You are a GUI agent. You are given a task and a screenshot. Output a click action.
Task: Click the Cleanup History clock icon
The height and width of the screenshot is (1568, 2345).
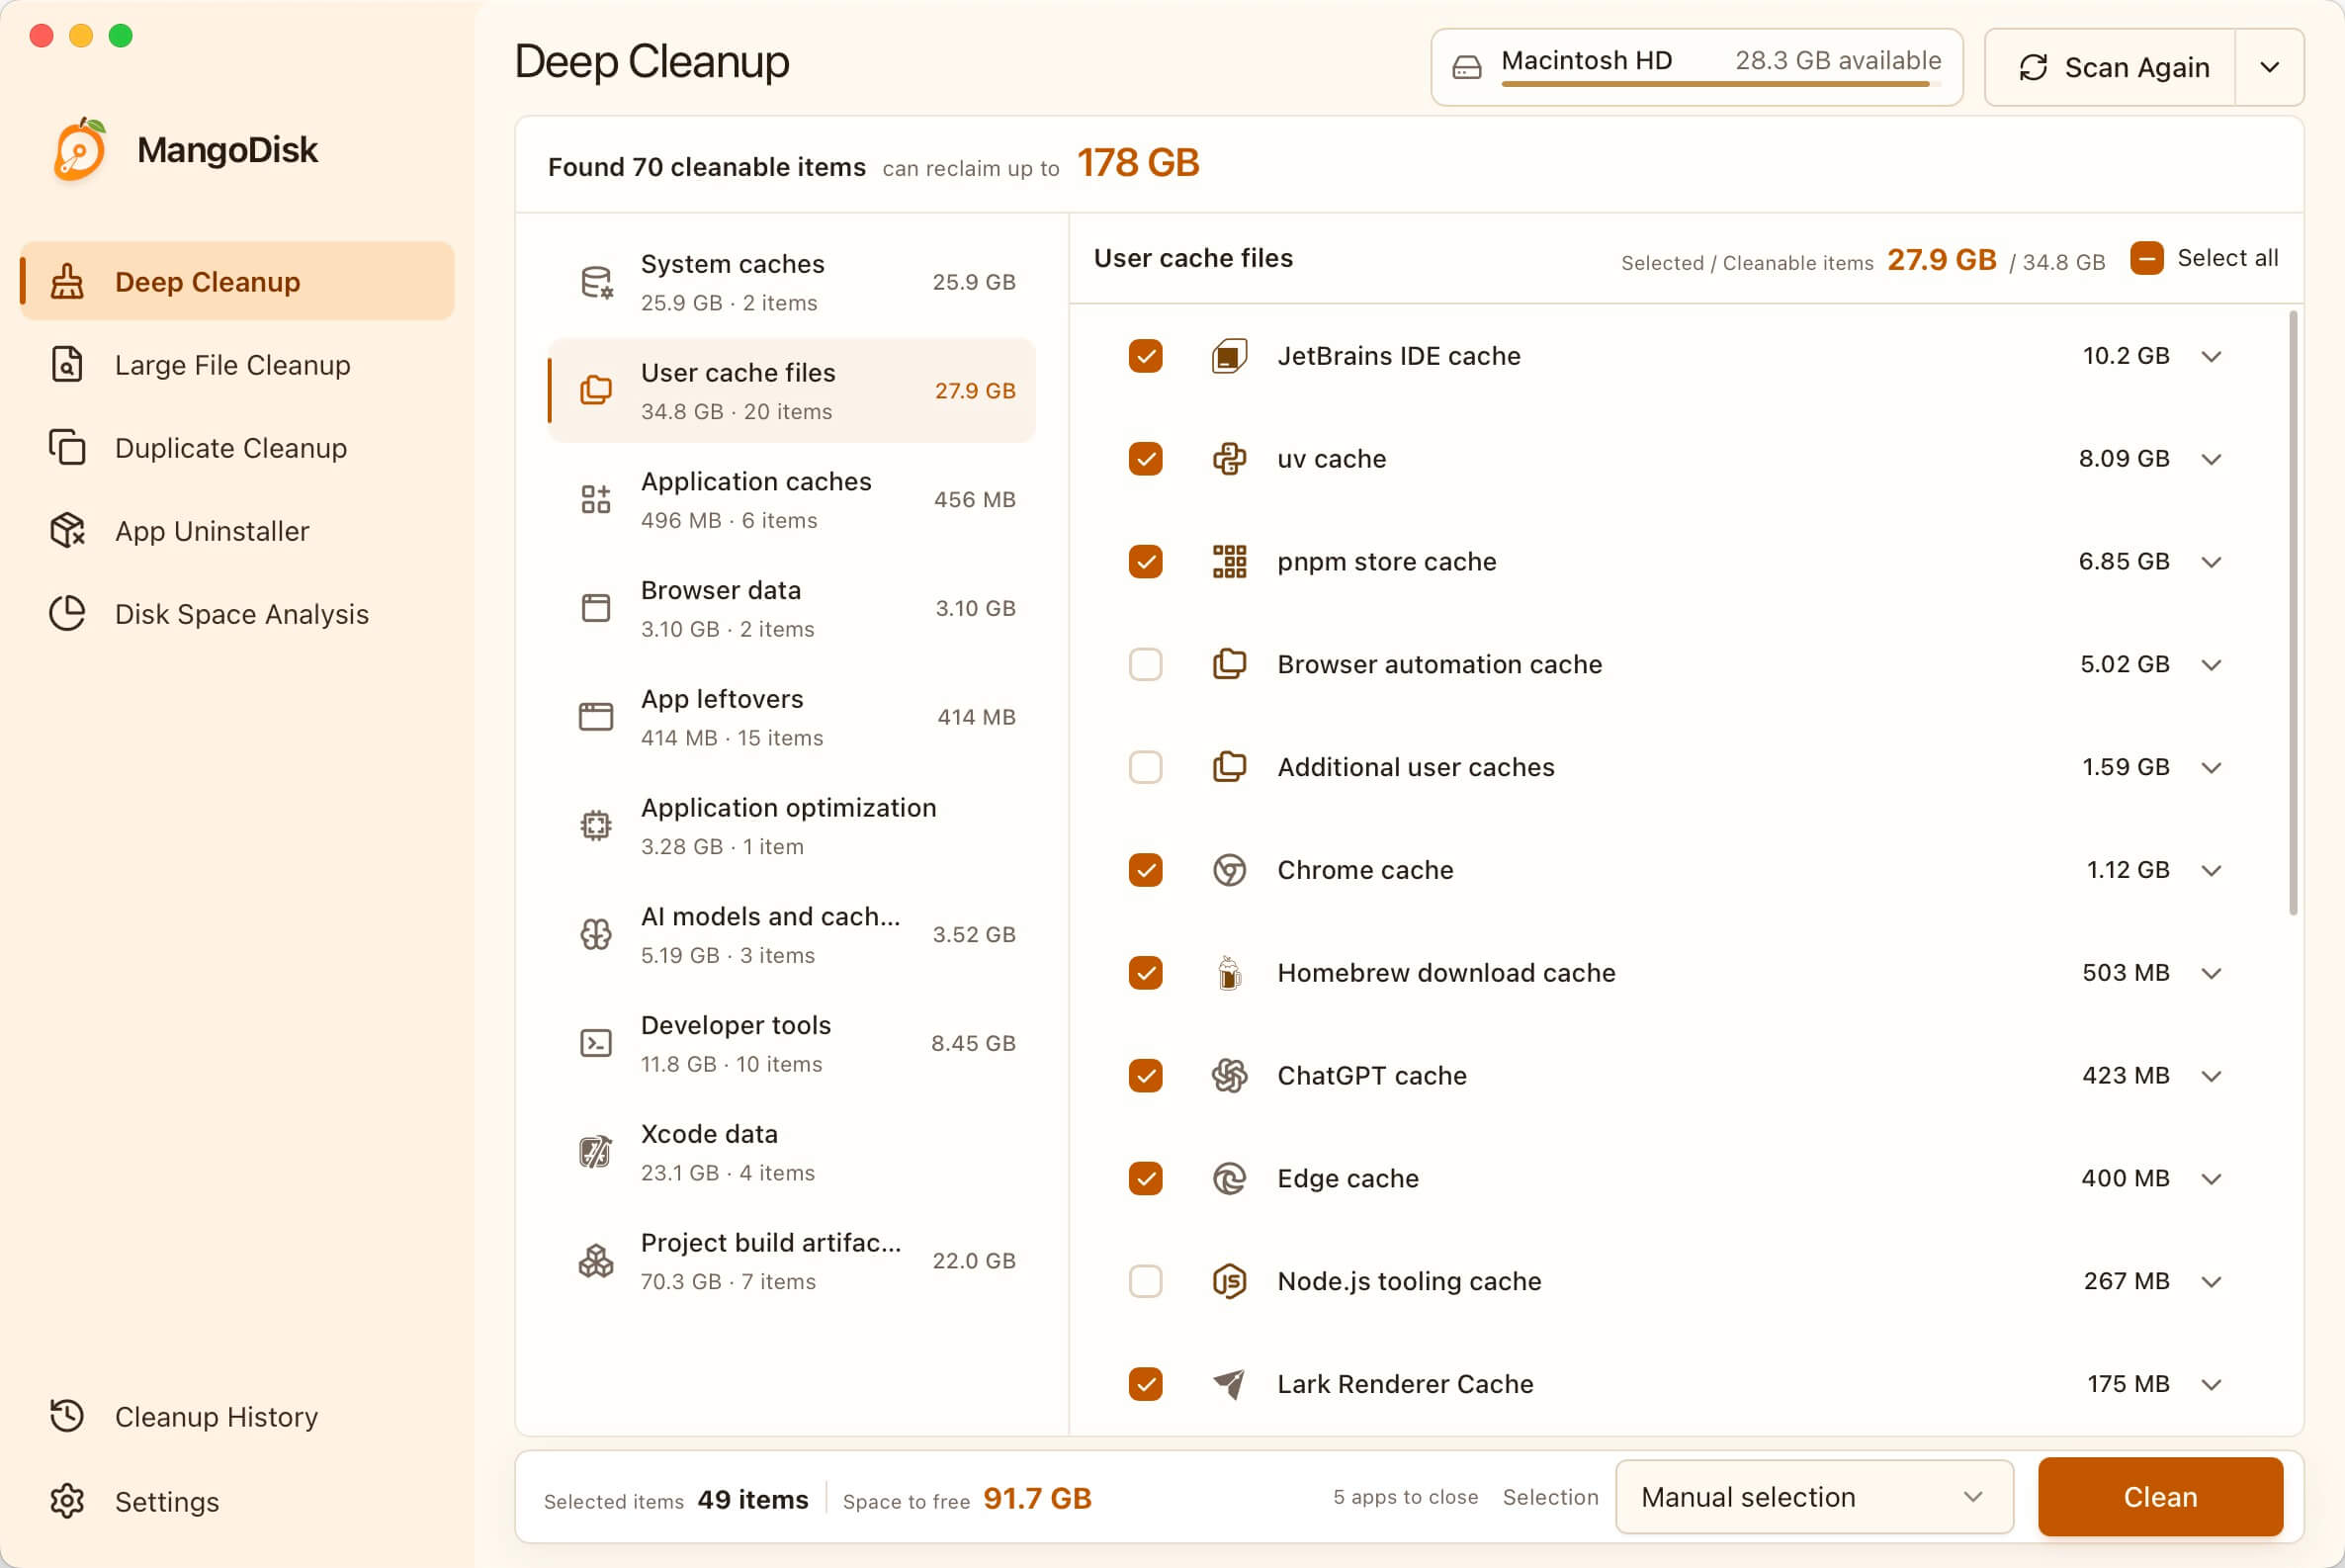tap(67, 1416)
